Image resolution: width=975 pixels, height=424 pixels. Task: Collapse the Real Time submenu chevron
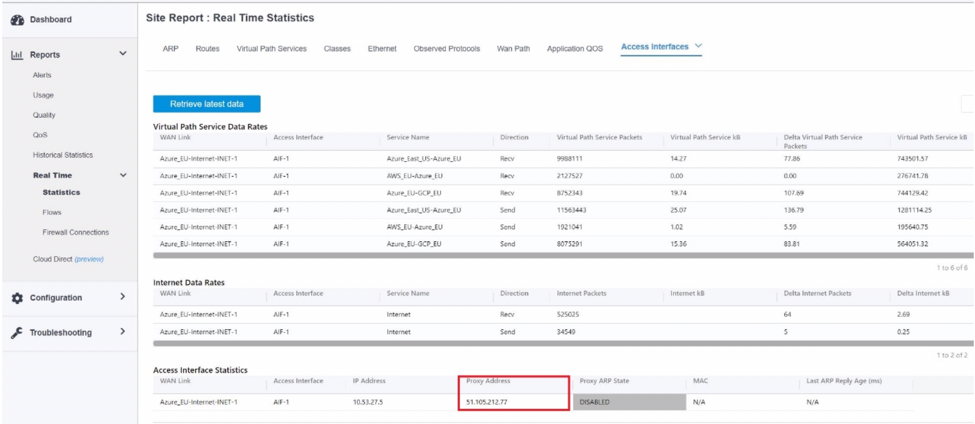click(x=122, y=175)
